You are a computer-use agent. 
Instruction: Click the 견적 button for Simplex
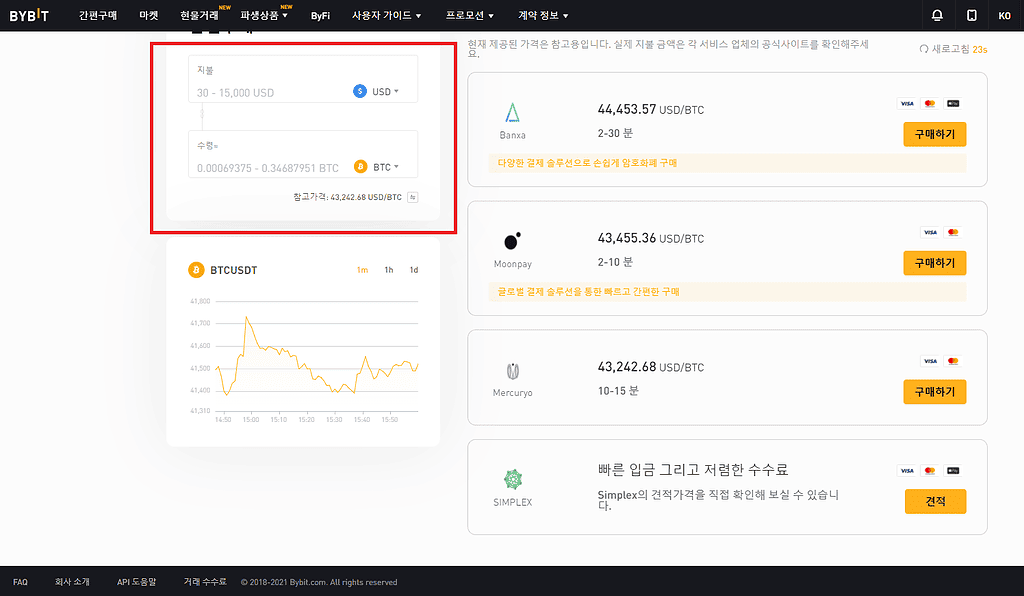[x=935, y=501]
